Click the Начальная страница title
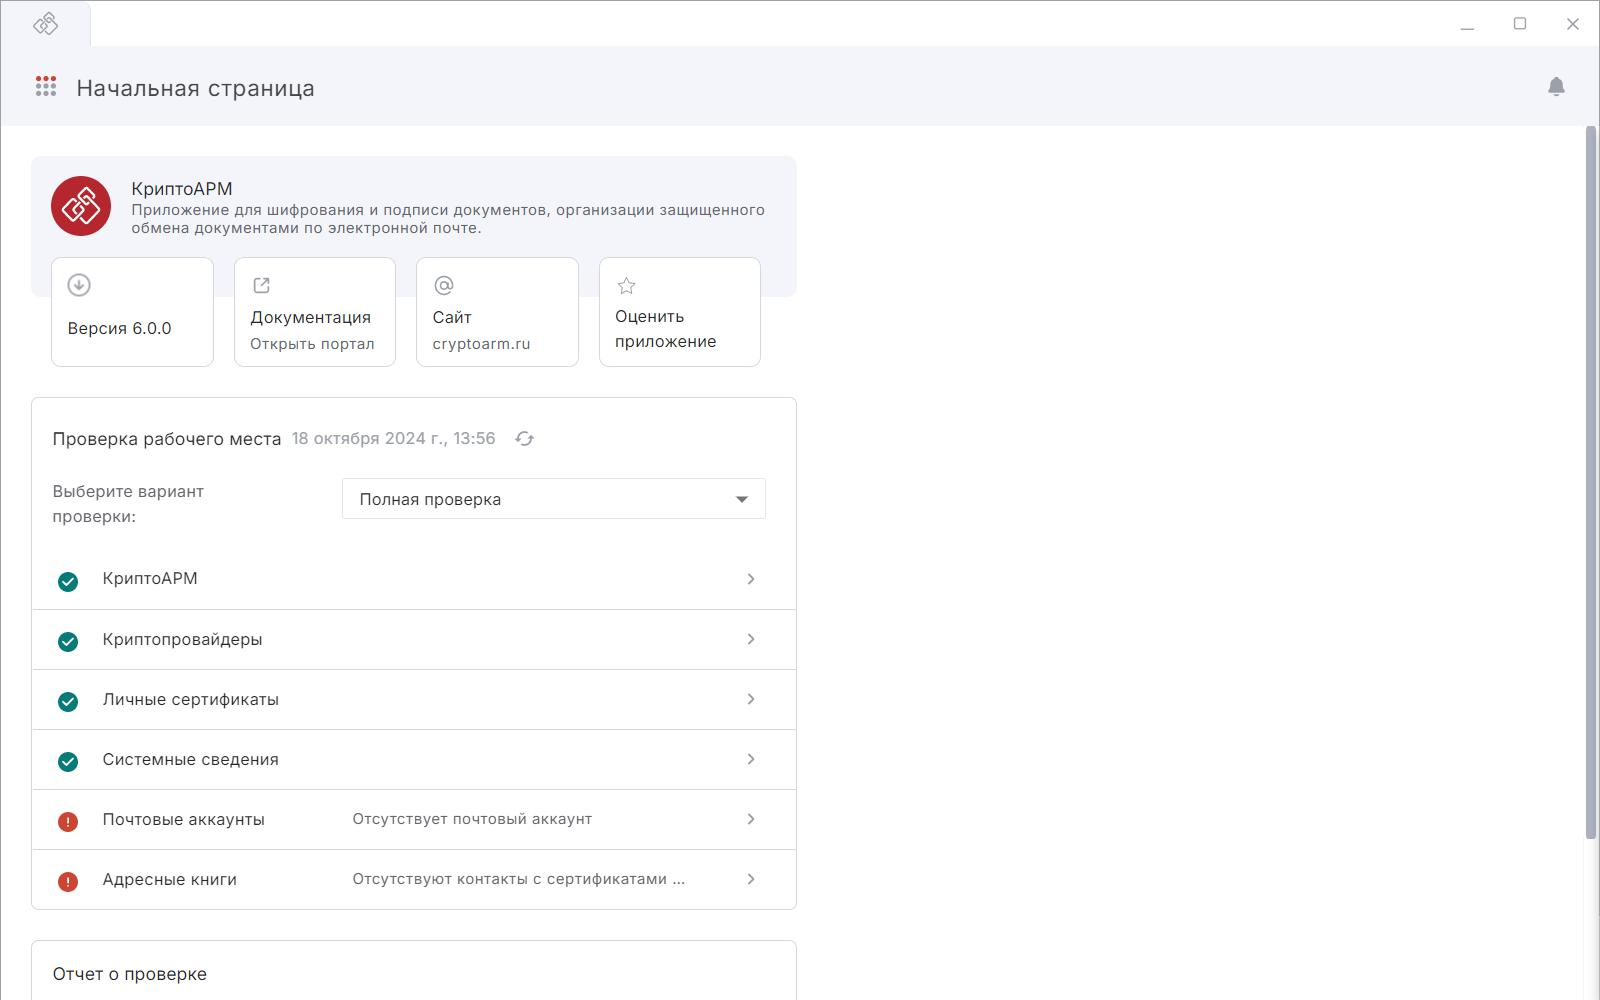Image resolution: width=1600 pixels, height=1000 pixels. (195, 88)
